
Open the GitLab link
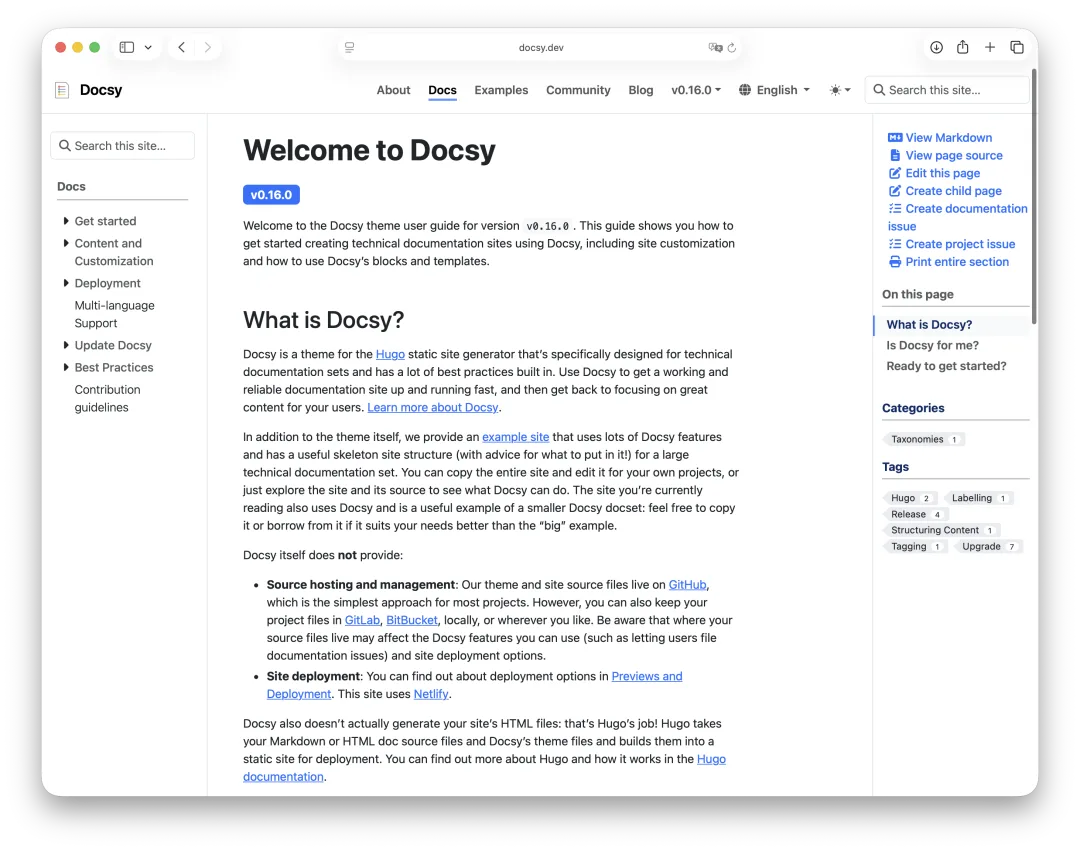(362, 620)
